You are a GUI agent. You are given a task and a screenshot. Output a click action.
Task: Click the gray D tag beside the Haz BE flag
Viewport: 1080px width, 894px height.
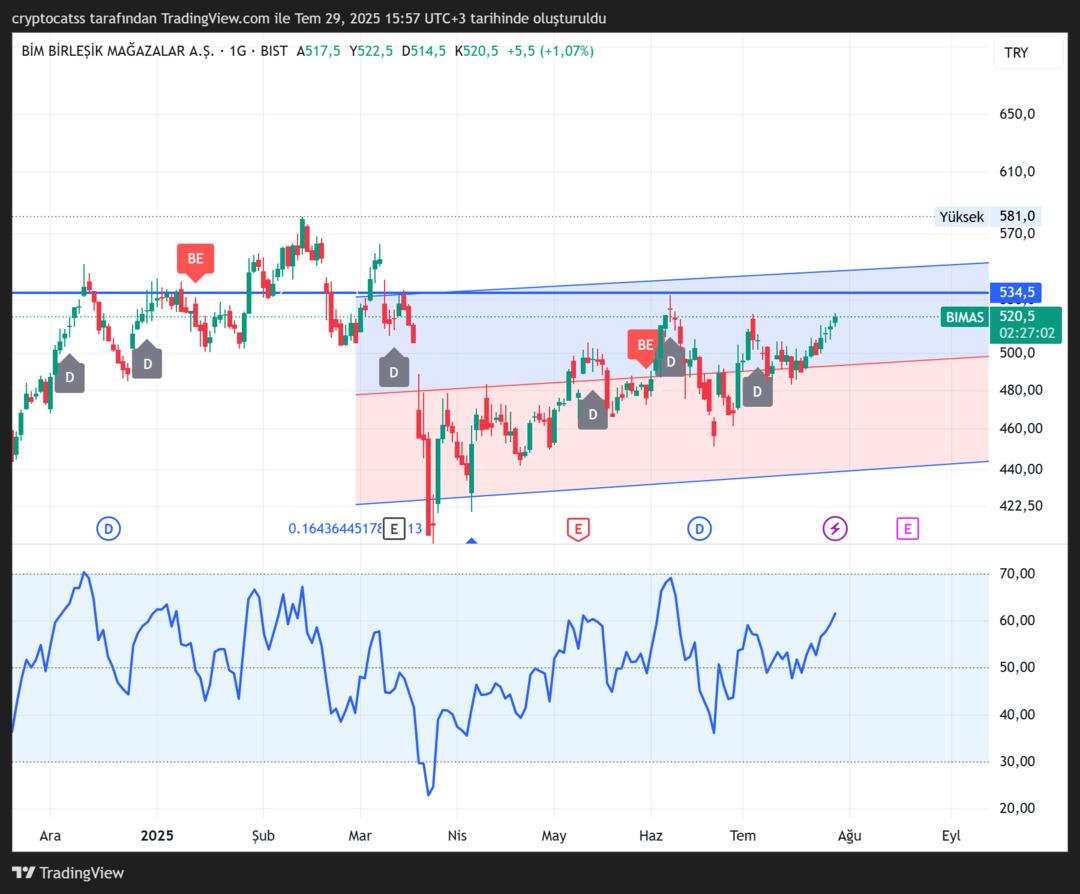click(x=671, y=357)
